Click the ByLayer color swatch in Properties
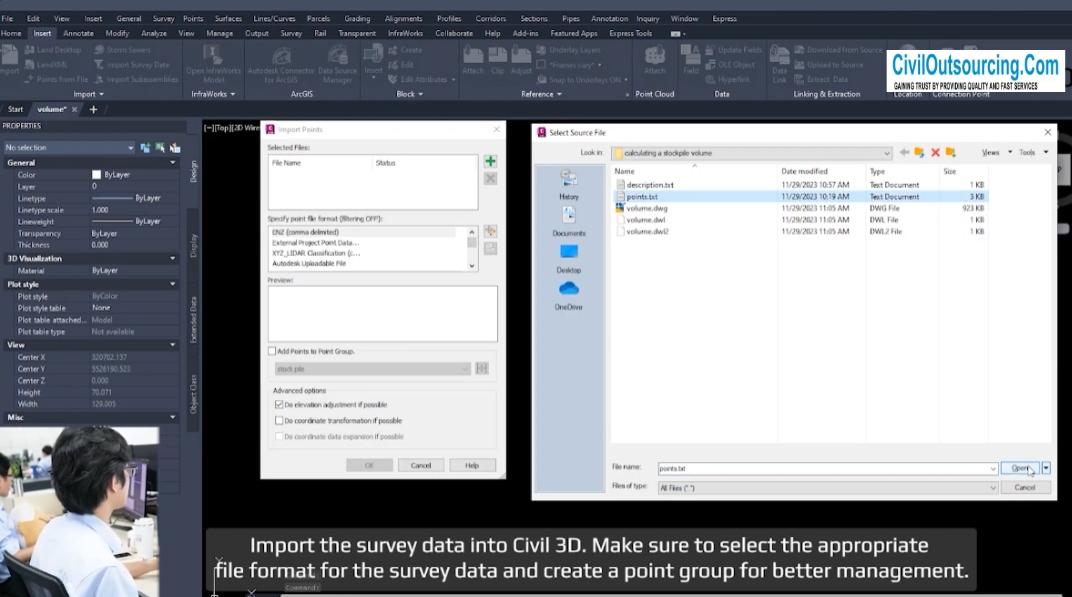 coord(96,175)
